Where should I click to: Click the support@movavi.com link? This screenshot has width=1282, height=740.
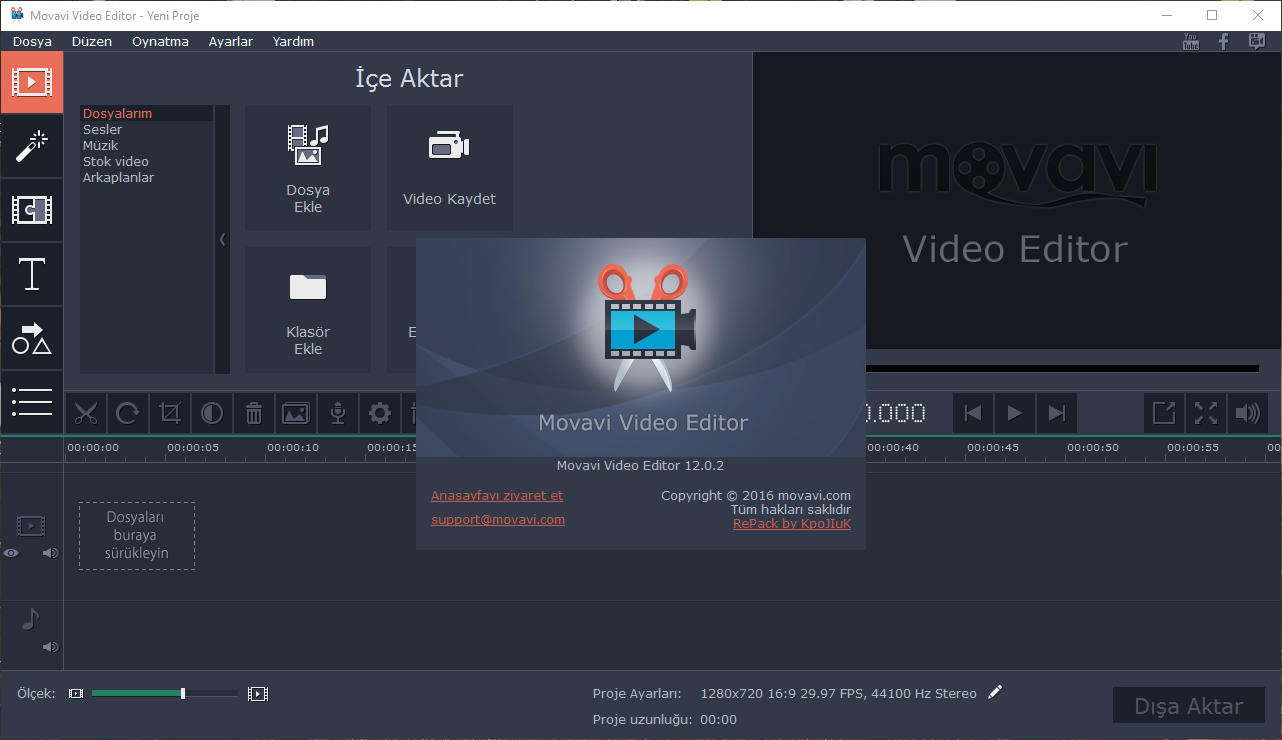pyautogui.click(x=498, y=520)
